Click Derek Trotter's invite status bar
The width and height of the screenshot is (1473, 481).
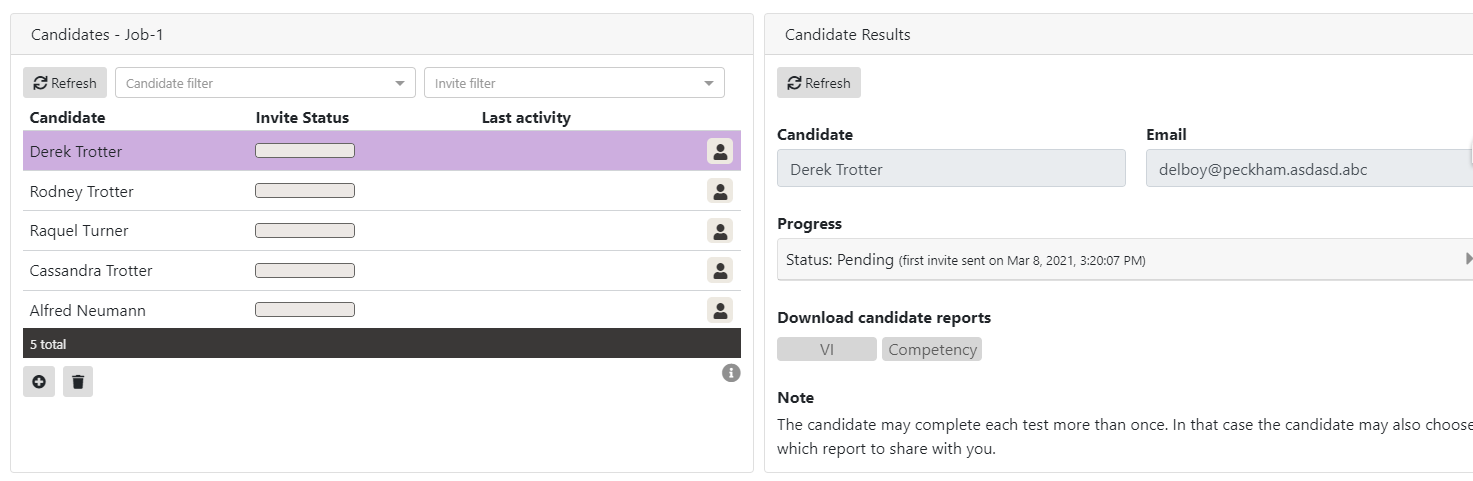(305, 151)
